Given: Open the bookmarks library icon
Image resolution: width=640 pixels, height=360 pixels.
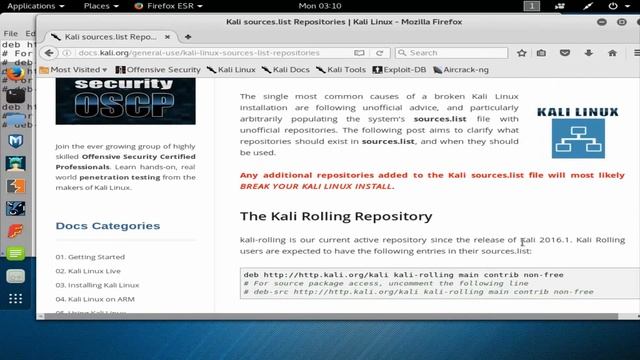Looking at the screenshot, I should (x=541, y=53).
